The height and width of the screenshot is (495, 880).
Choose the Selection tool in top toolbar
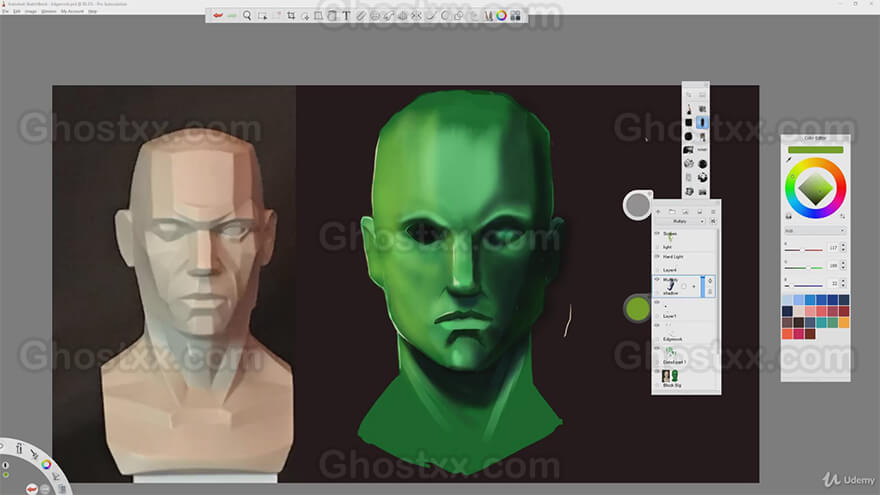click(262, 16)
